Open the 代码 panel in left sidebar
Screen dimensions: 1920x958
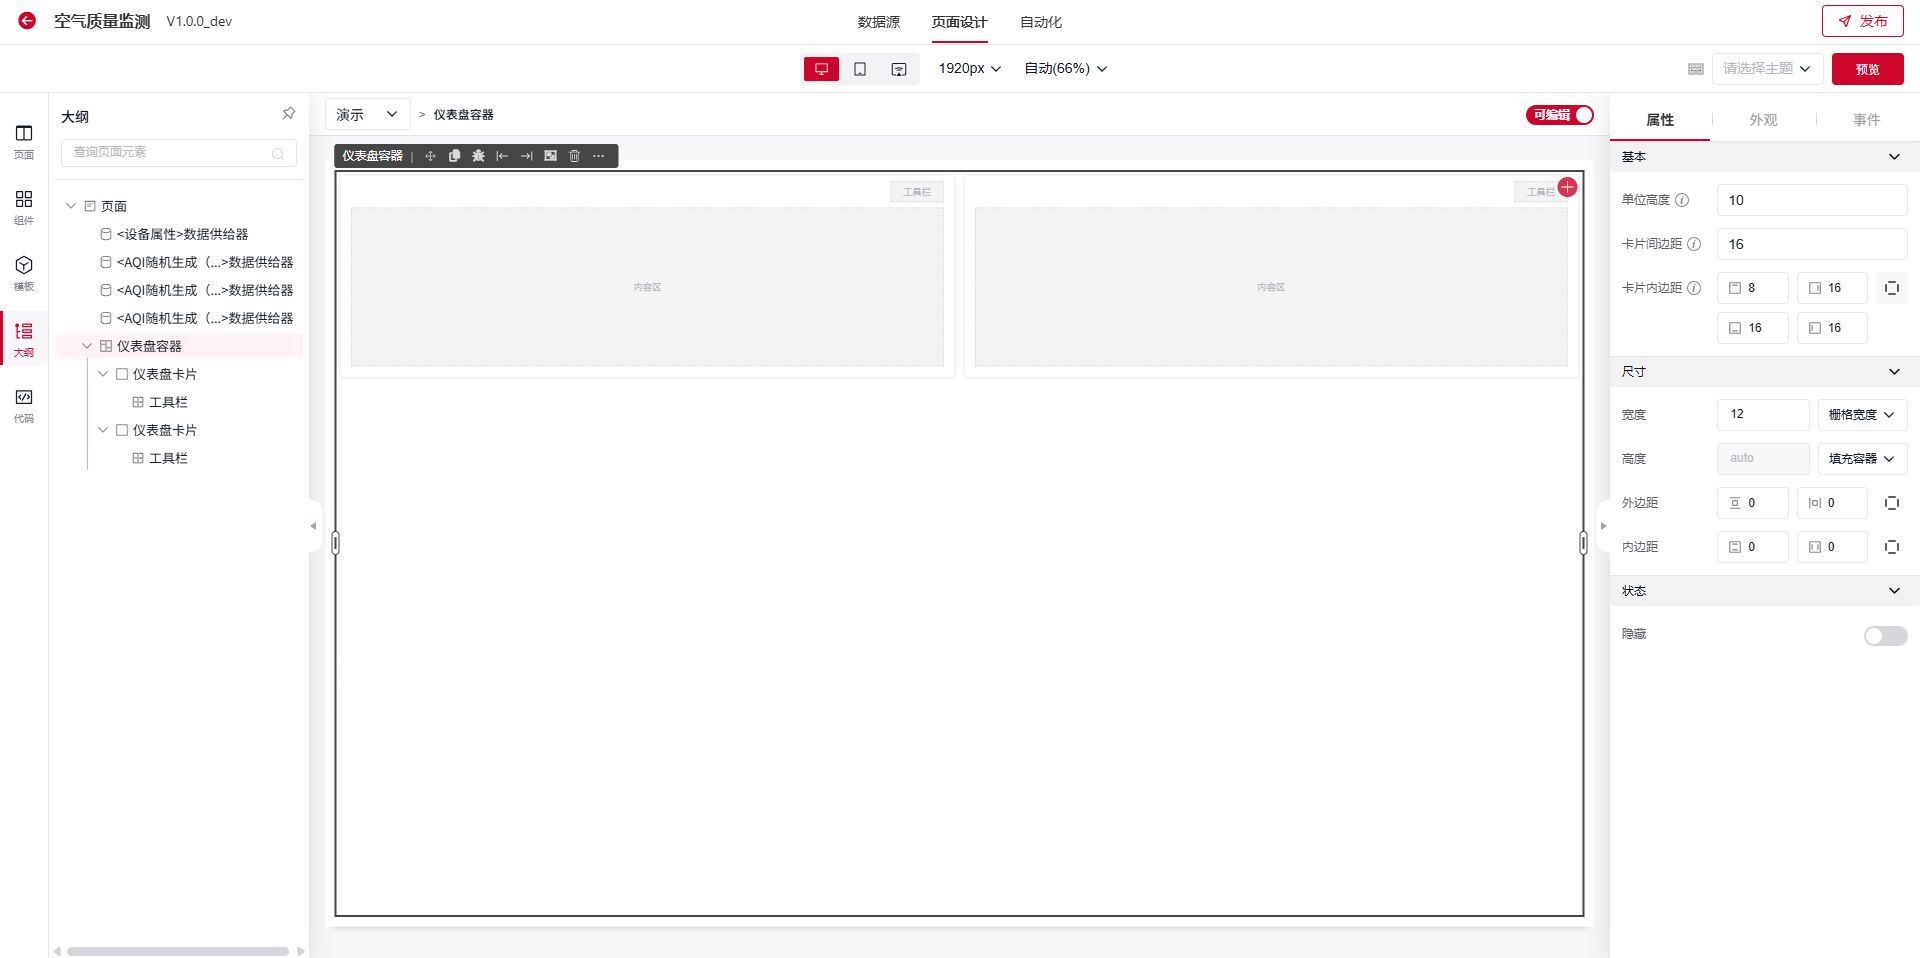point(24,404)
